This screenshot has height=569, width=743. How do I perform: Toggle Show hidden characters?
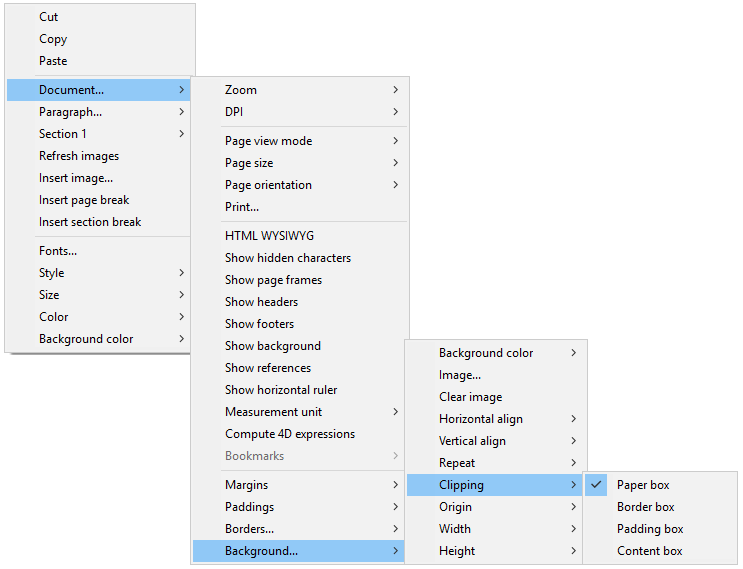[x=287, y=258]
